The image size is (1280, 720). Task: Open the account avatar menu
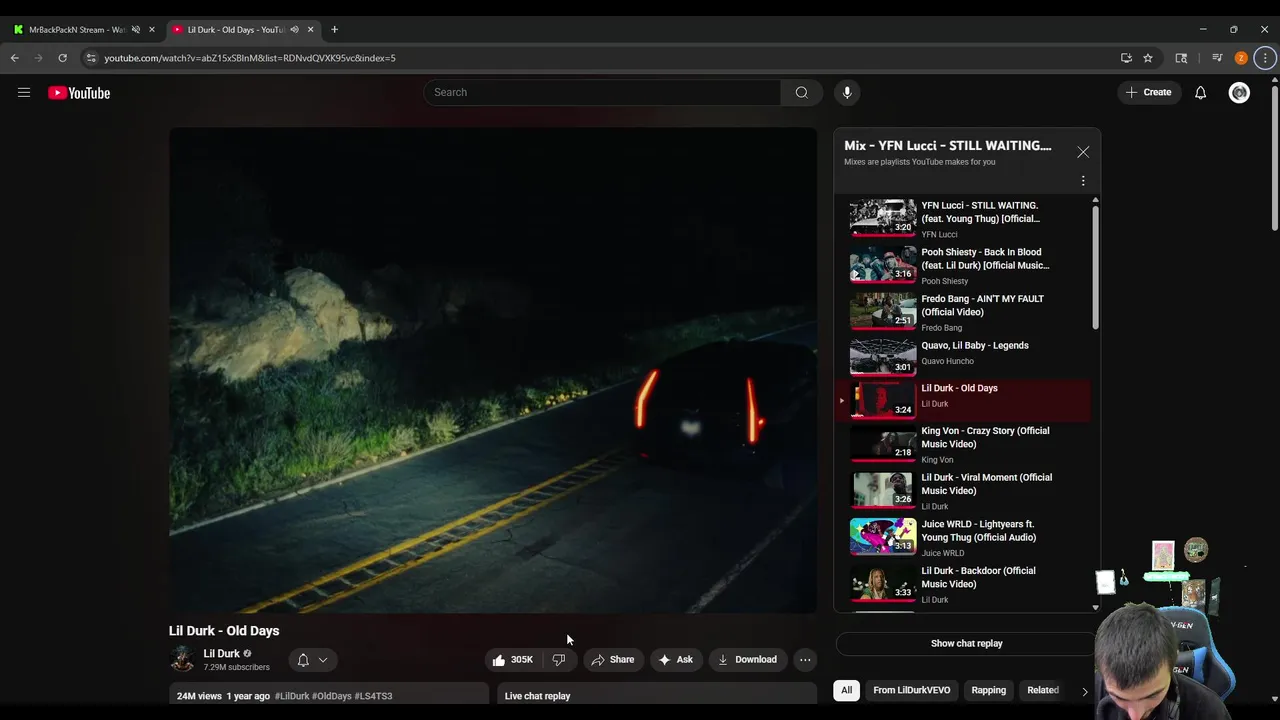point(1239,93)
